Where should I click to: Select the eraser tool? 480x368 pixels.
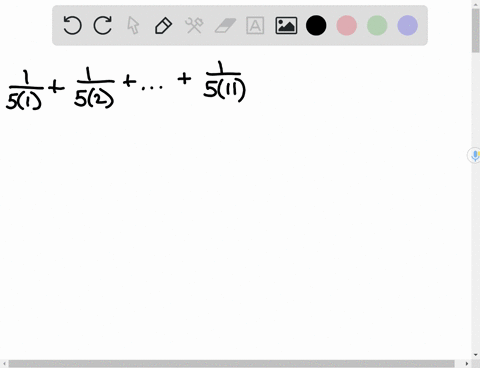[225, 26]
